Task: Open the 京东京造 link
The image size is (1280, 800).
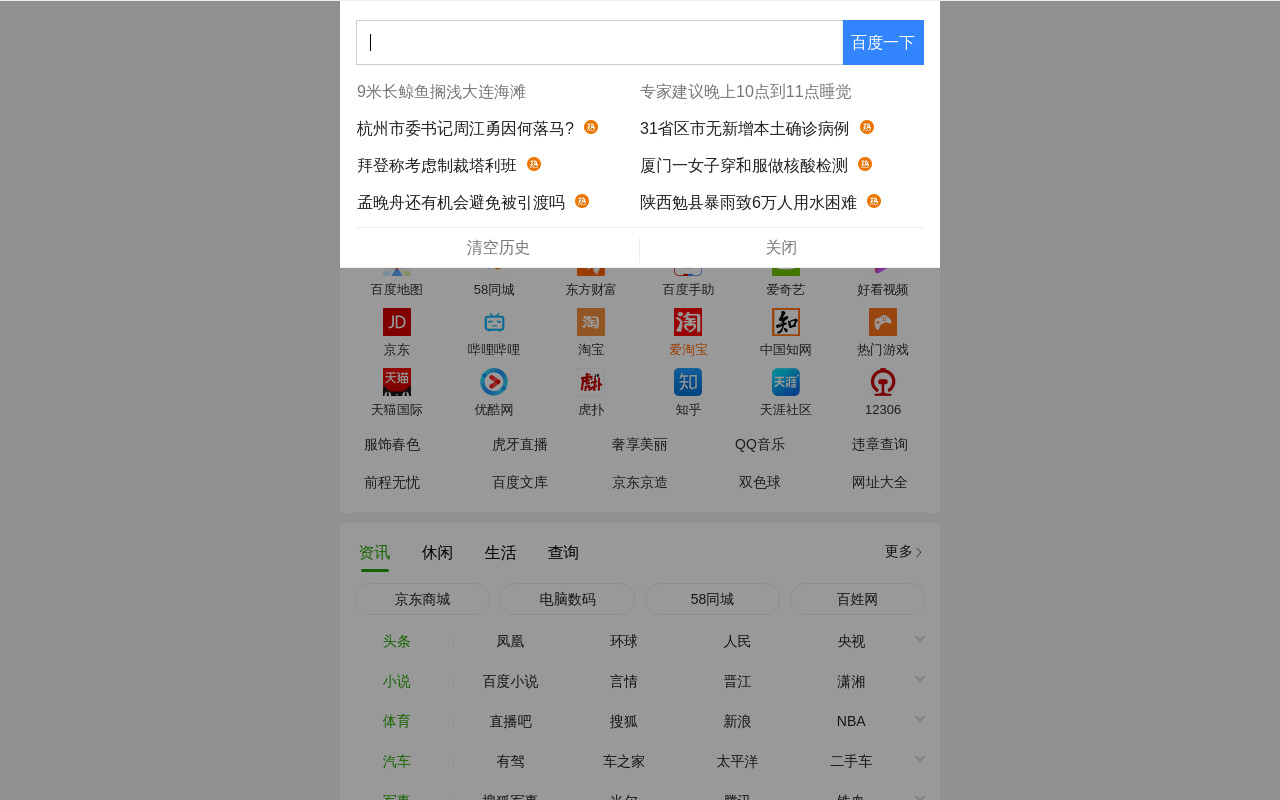Action: [640, 483]
